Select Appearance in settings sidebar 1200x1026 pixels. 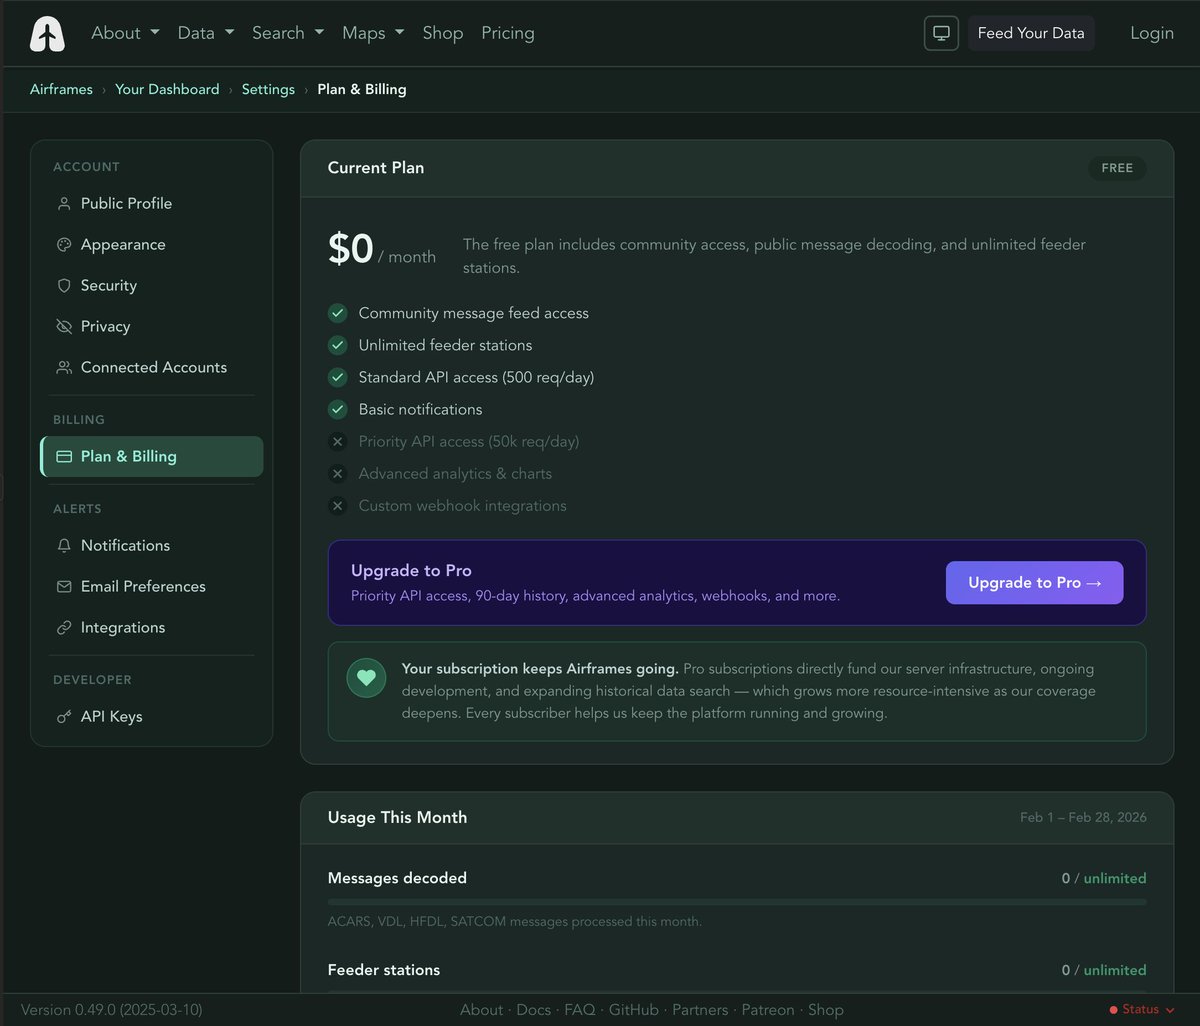[x=152, y=245]
